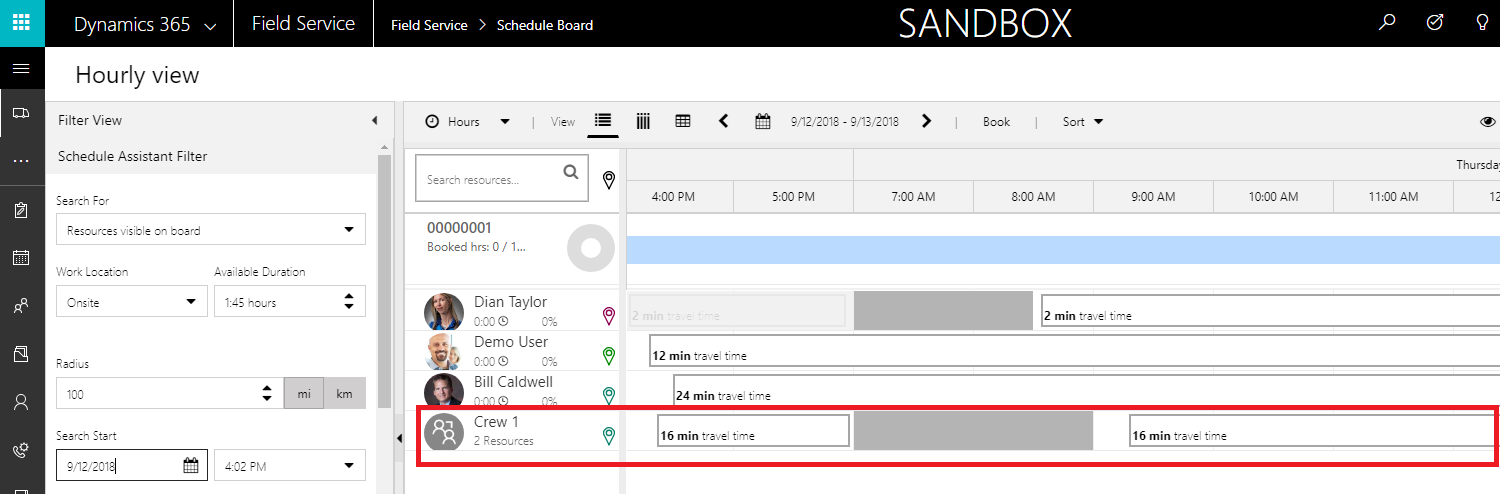The height and width of the screenshot is (494, 1500).
Task: Open the hamburger navigation menu
Action: (21, 69)
